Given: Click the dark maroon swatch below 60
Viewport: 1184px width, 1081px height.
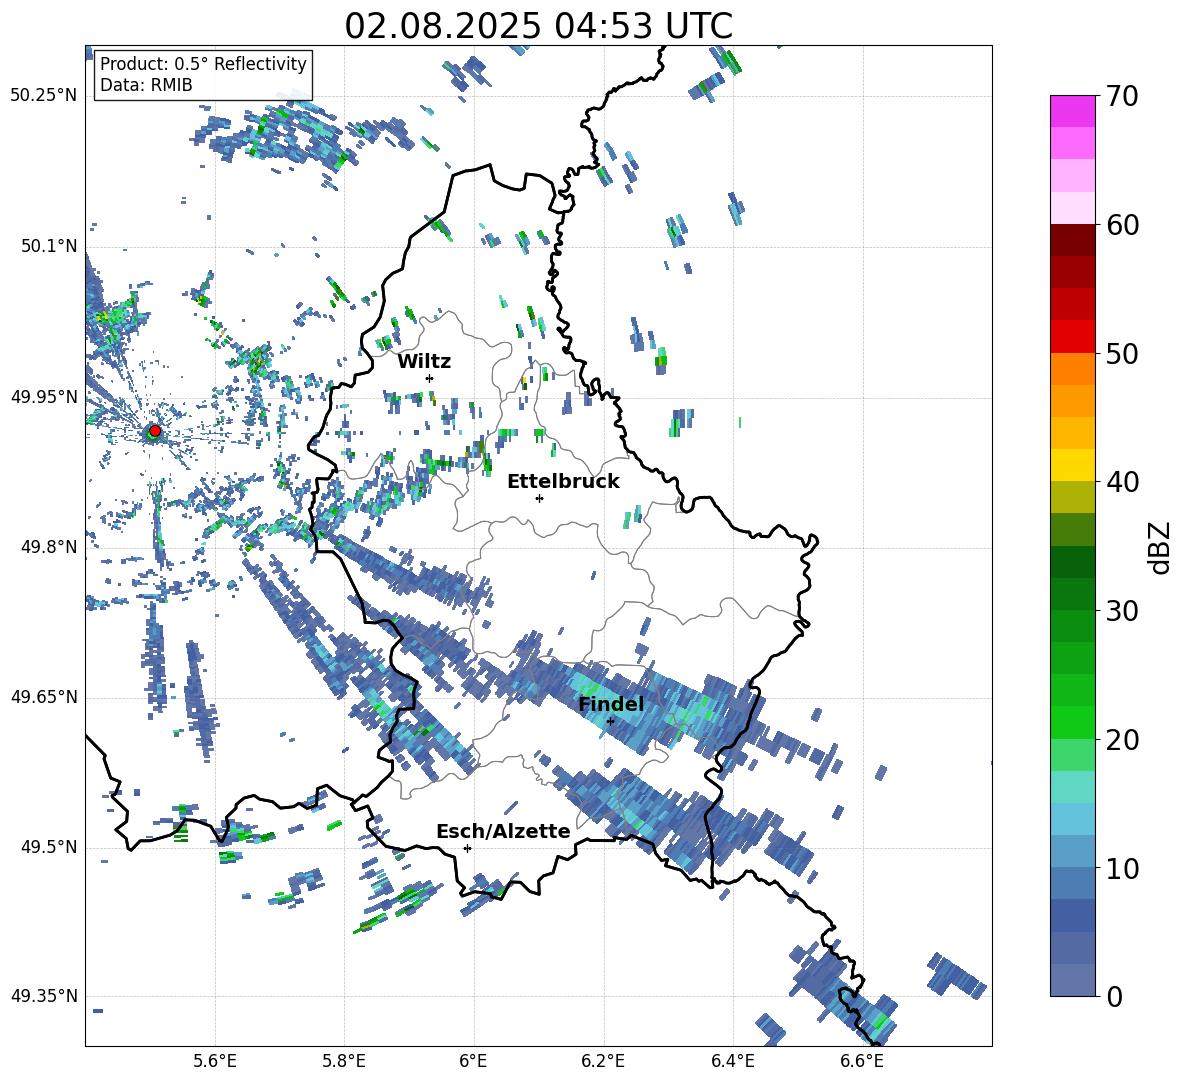Looking at the screenshot, I should pyautogui.click(x=1072, y=240).
